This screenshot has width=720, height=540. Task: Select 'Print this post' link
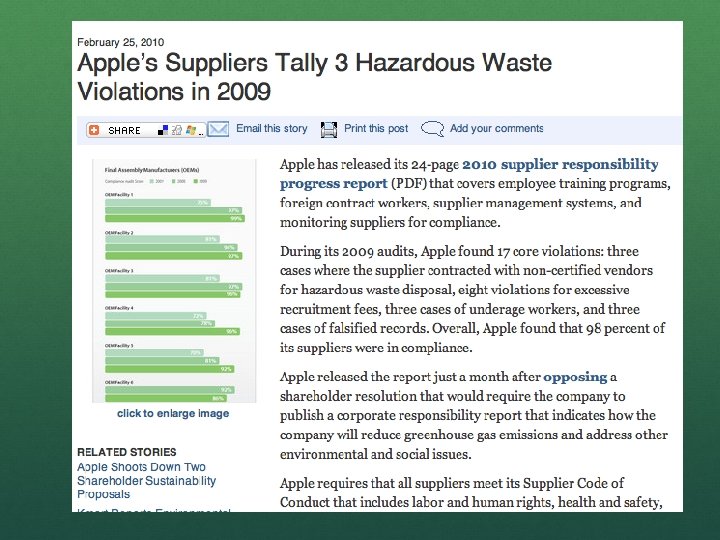pos(376,129)
